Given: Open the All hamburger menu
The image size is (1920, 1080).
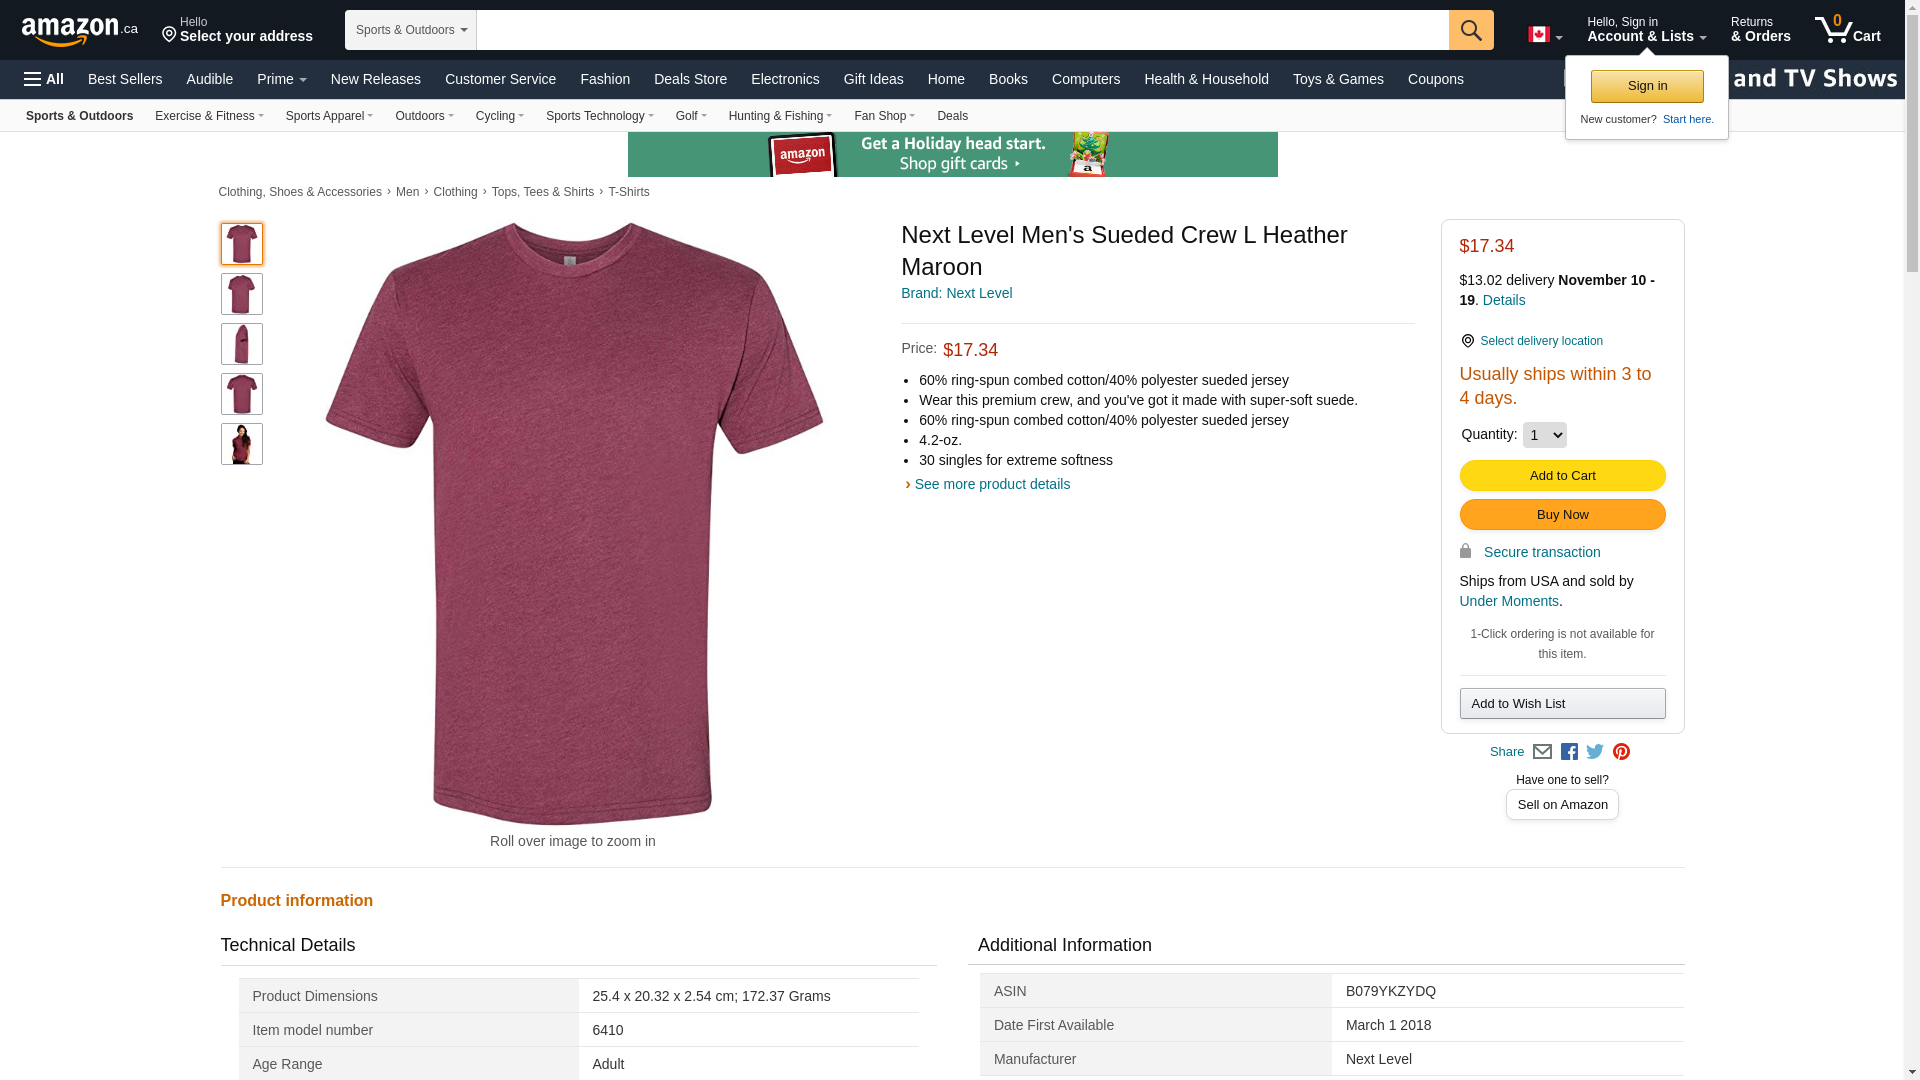Looking at the screenshot, I should [44, 79].
